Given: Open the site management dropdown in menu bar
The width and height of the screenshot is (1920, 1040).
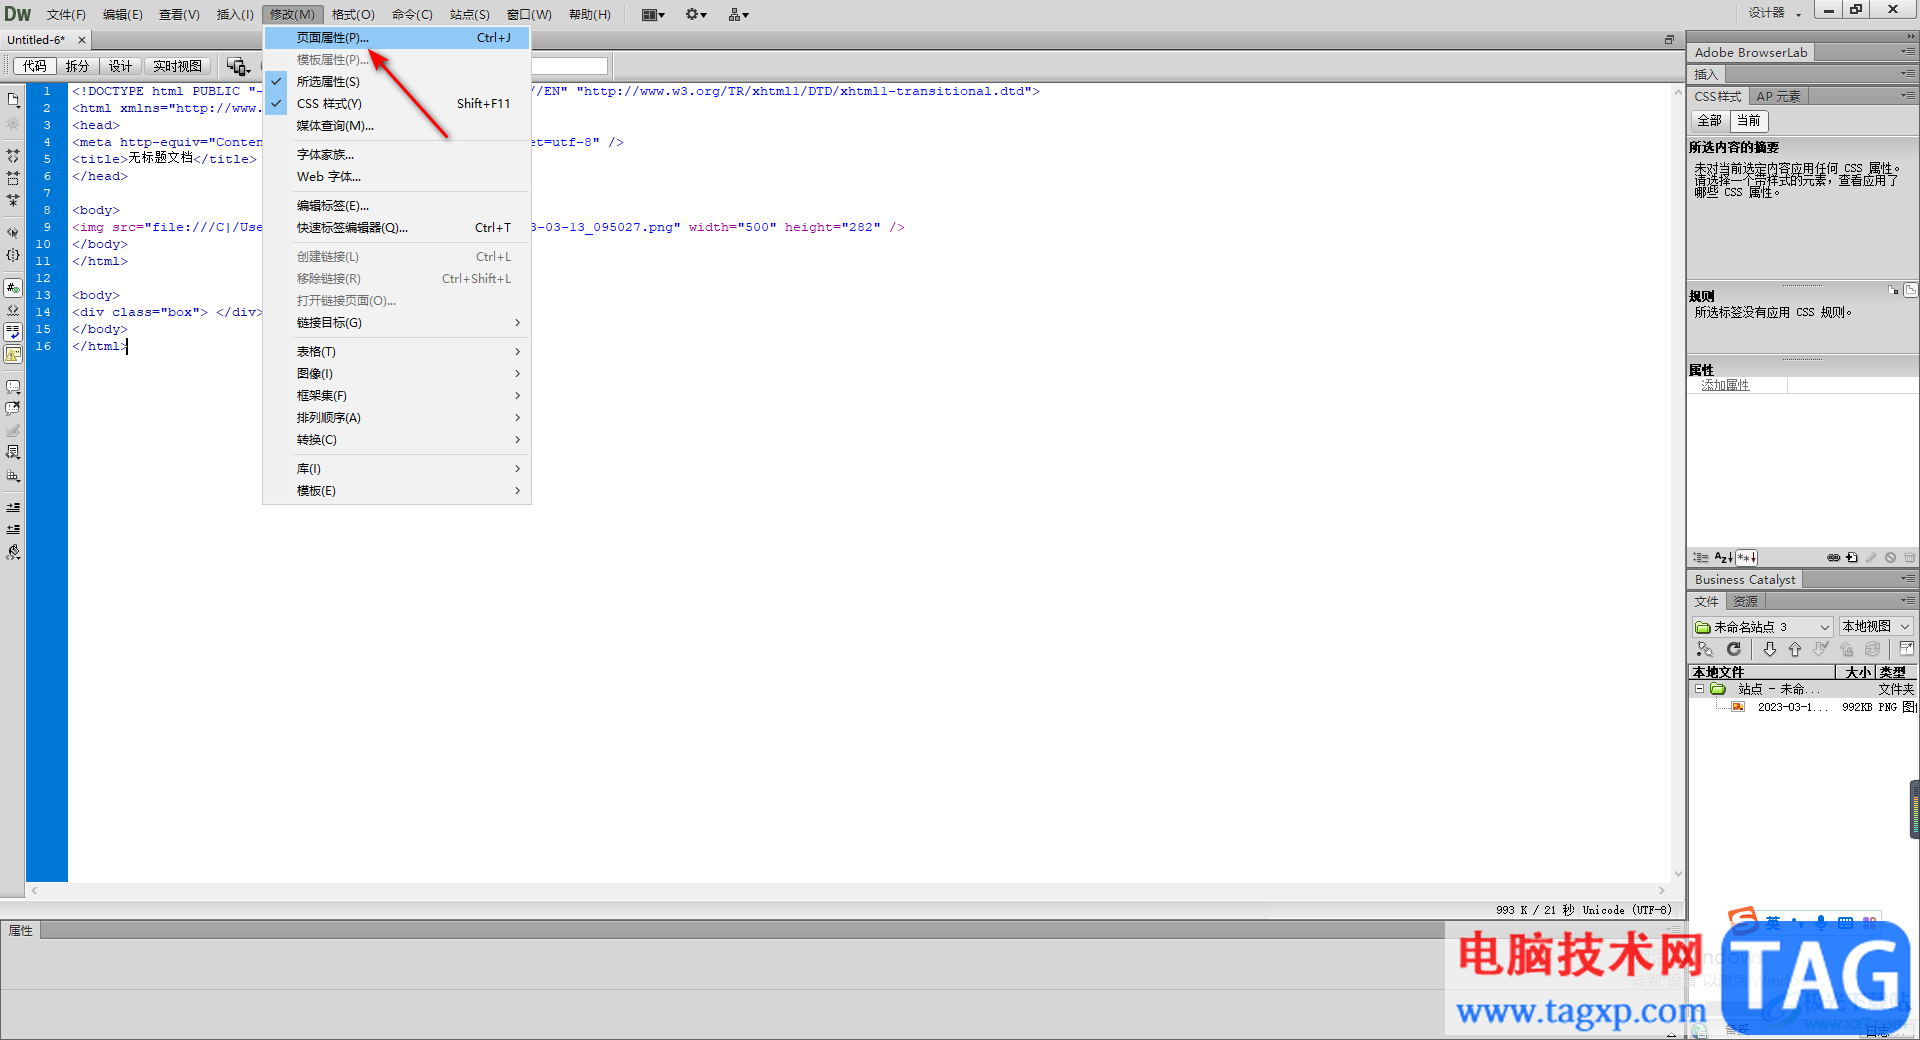Looking at the screenshot, I should point(739,15).
